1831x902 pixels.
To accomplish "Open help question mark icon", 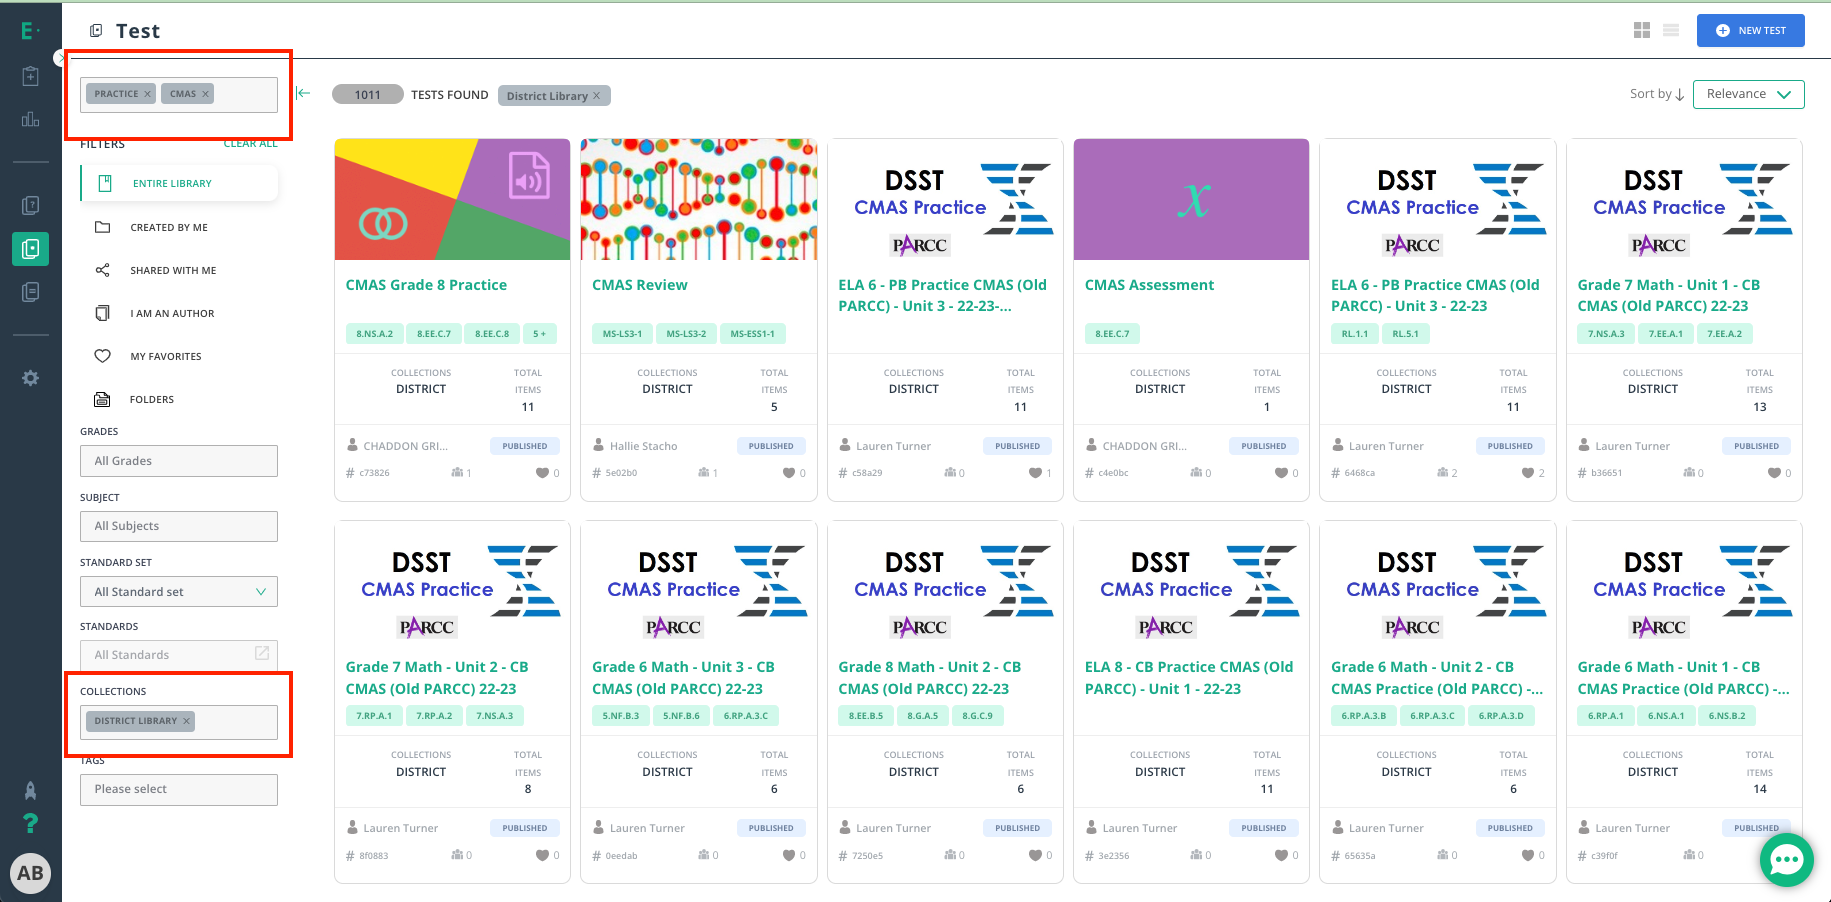I will pyautogui.click(x=31, y=823).
